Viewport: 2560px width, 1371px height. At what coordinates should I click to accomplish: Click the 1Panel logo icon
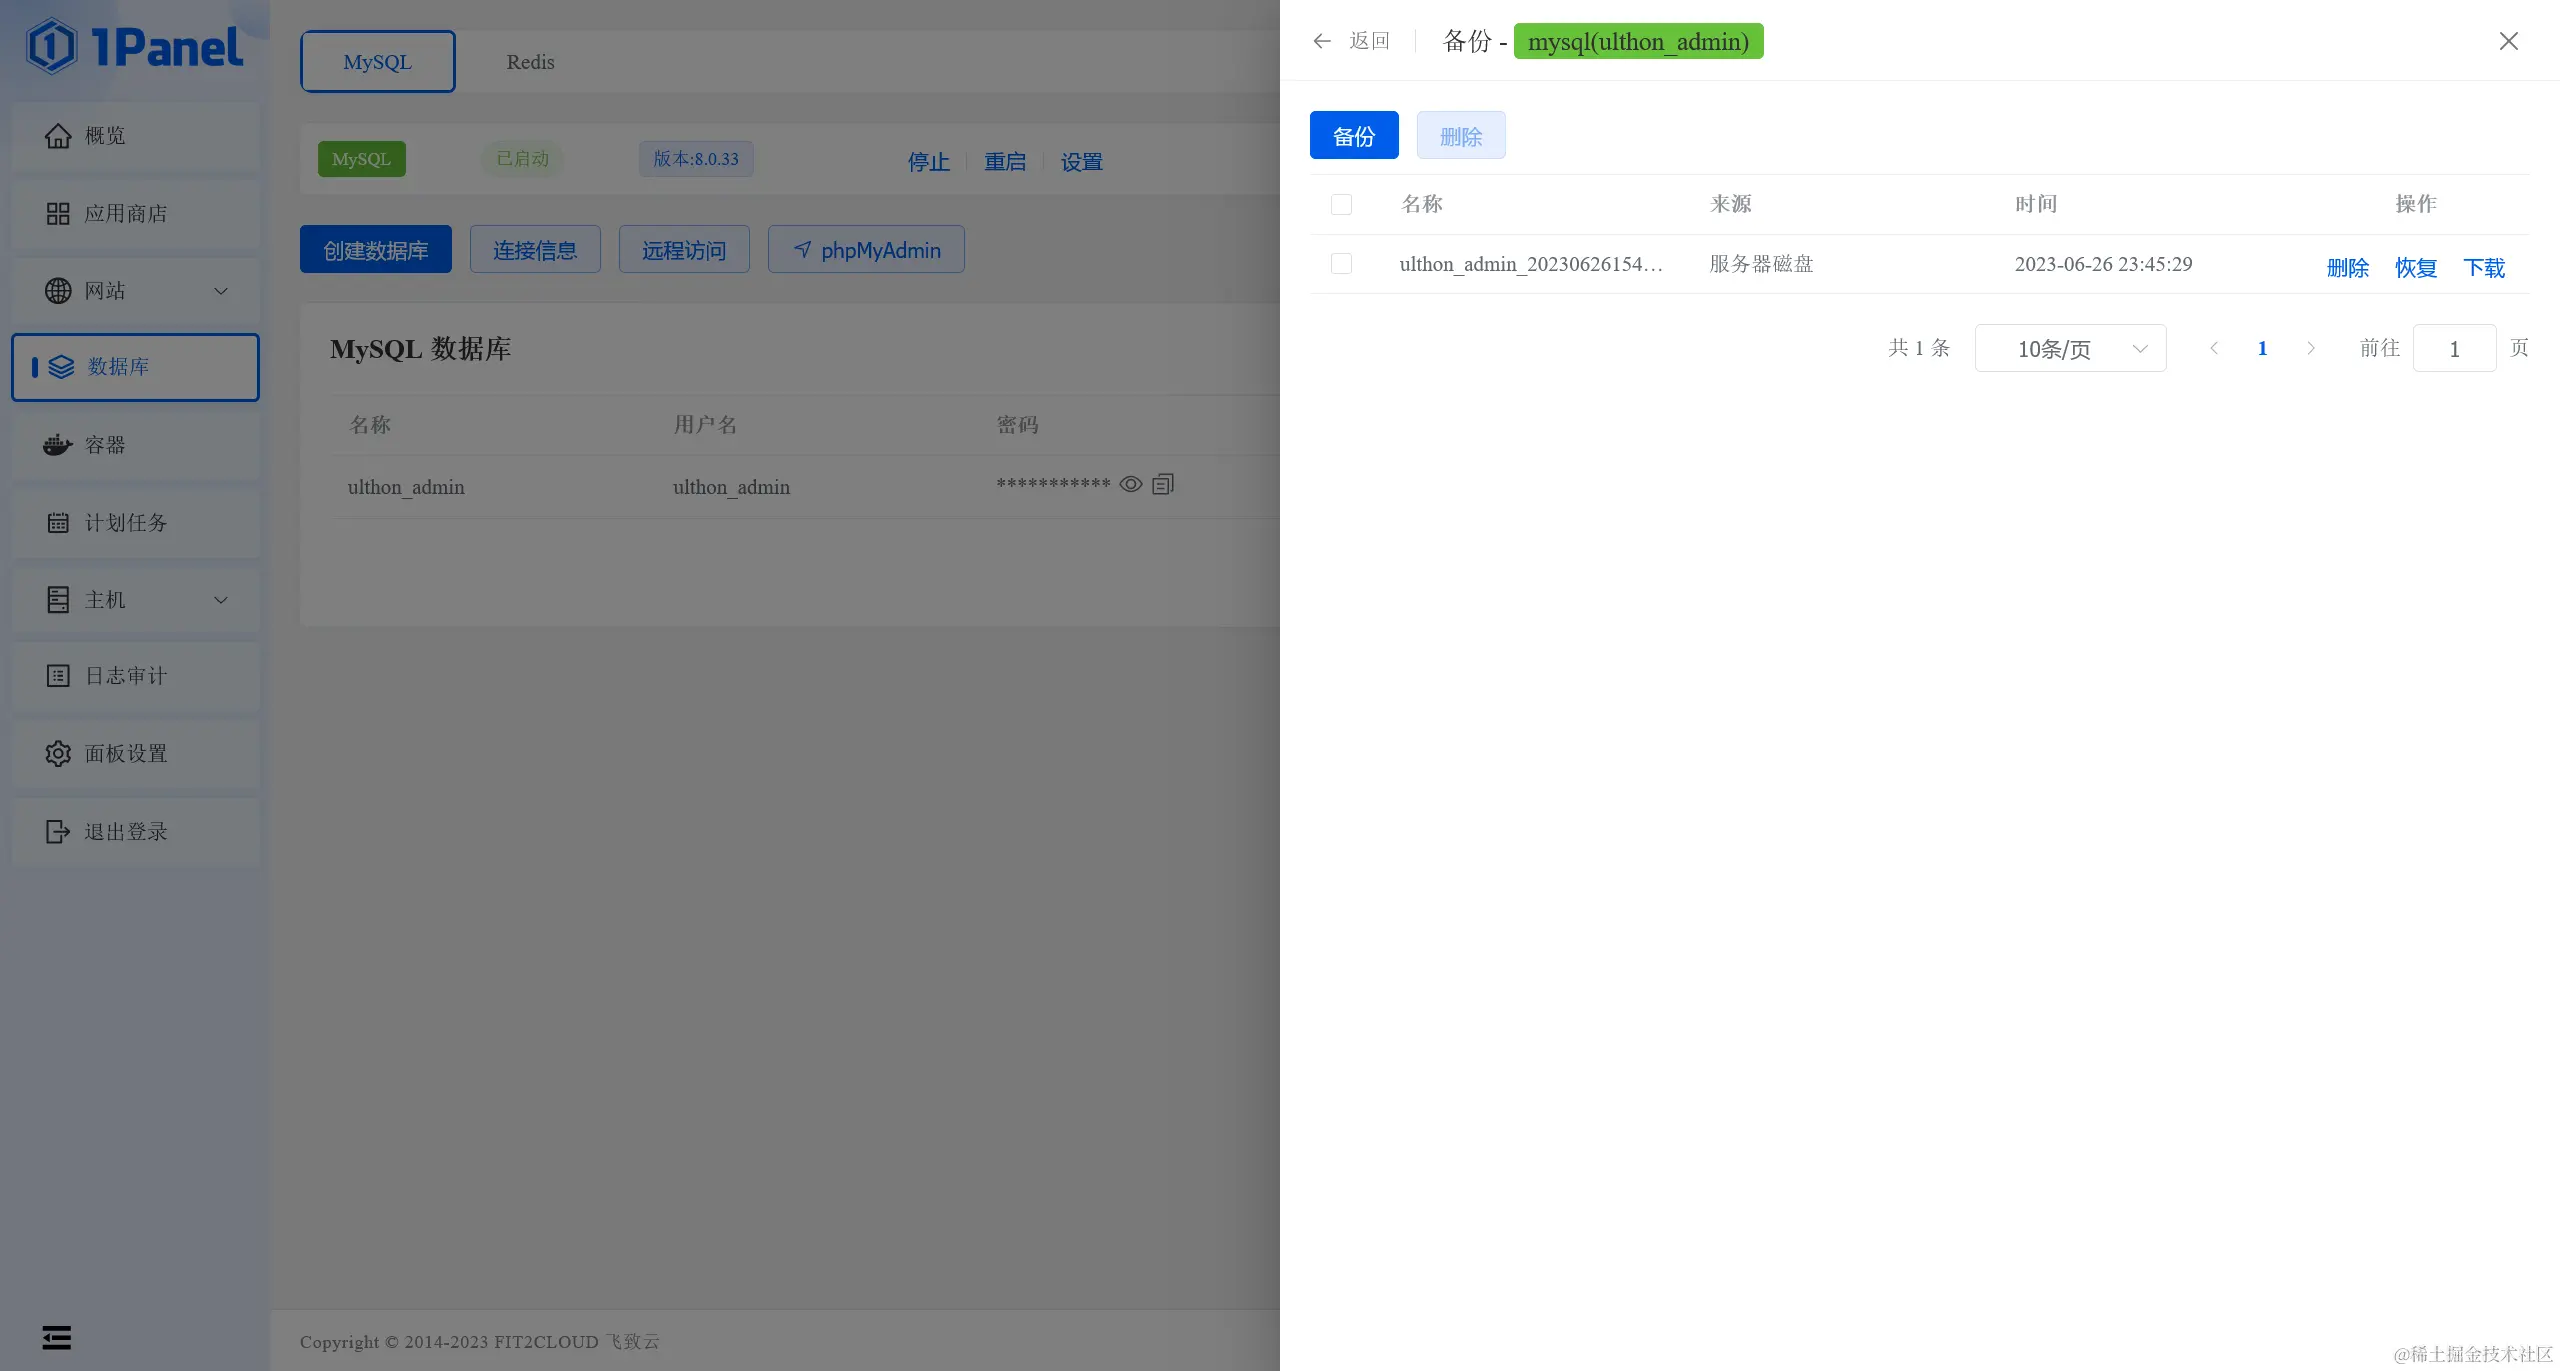tap(52, 46)
